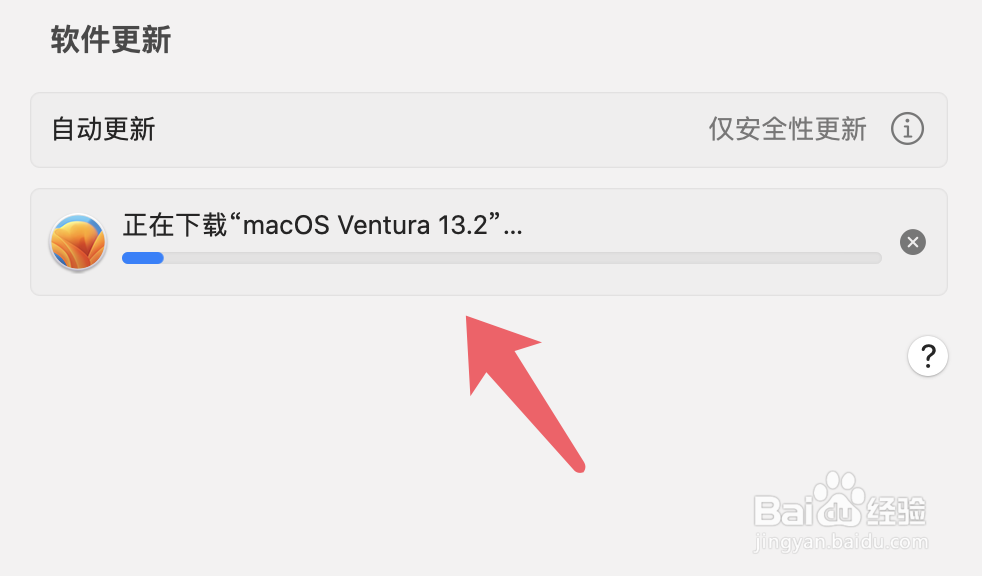Click the 经验 characters in Baidu watermark

coord(896,512)
